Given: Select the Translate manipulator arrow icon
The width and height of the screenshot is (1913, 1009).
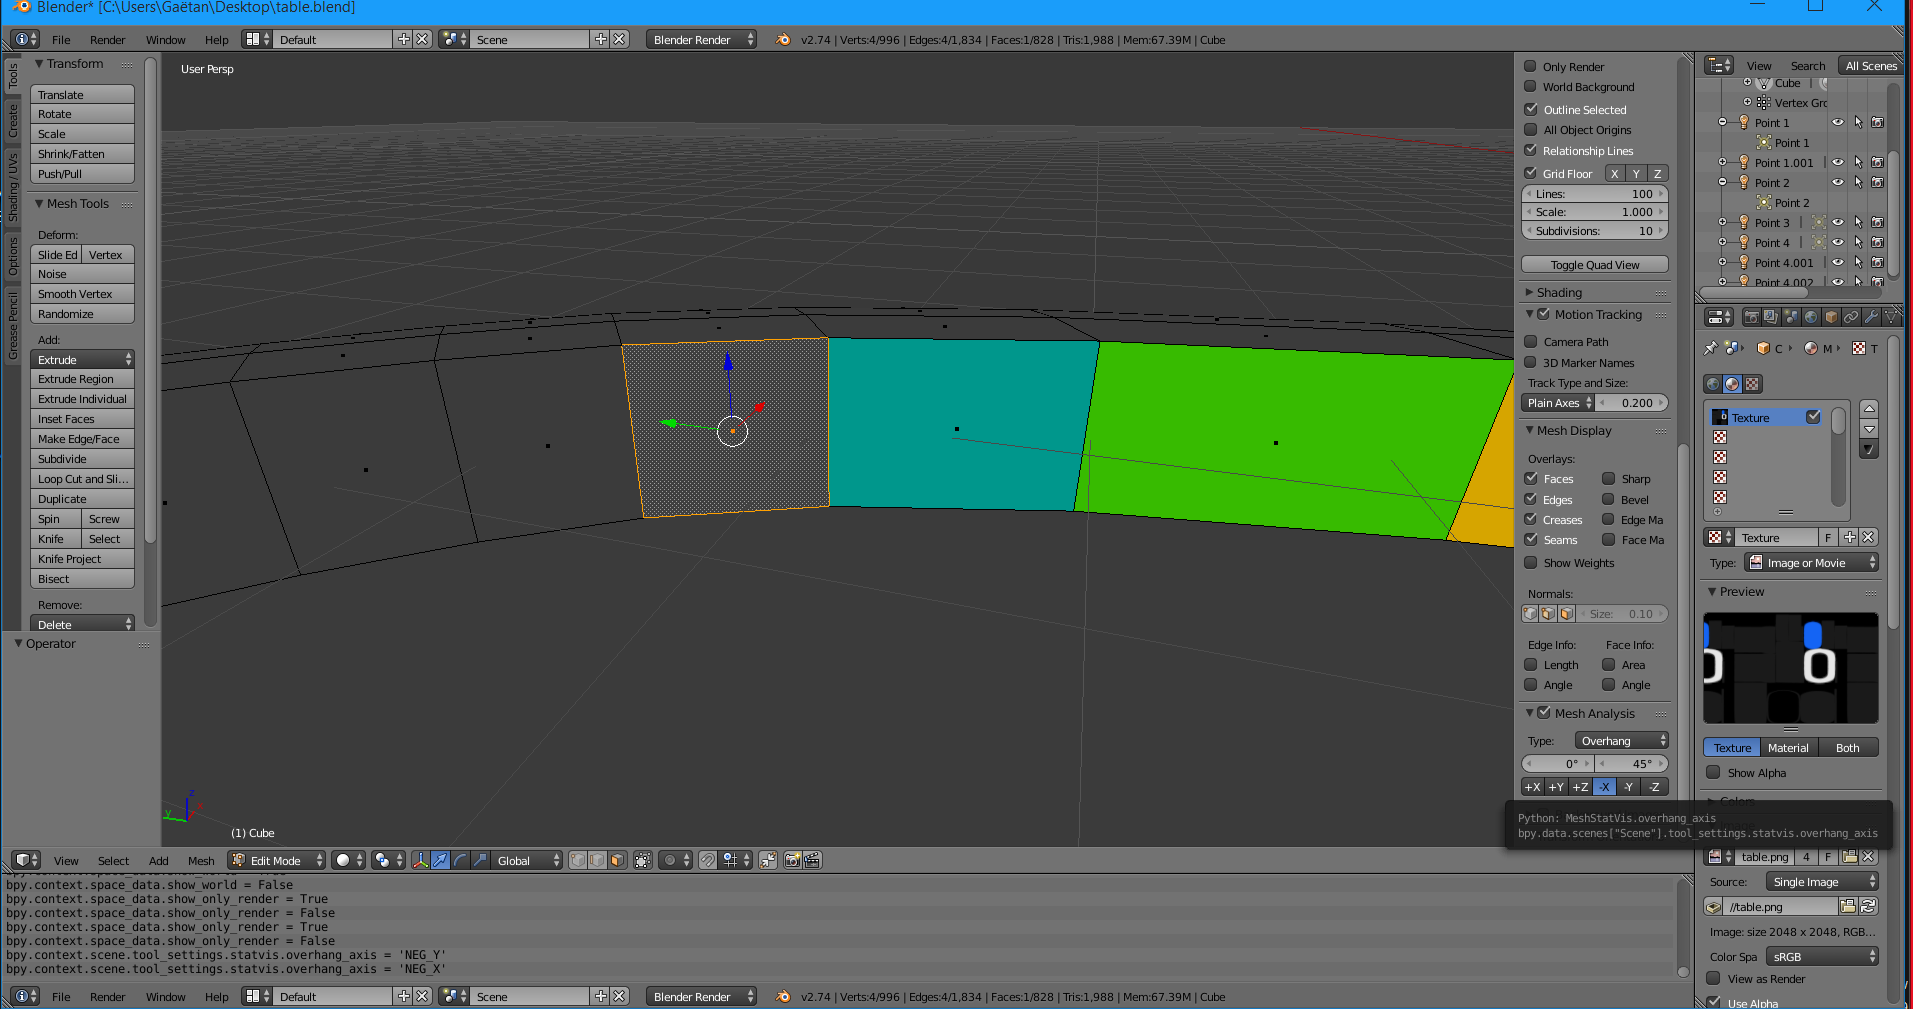Looking at the screenshot, I should pyautogui.click(x=440, y=860).
